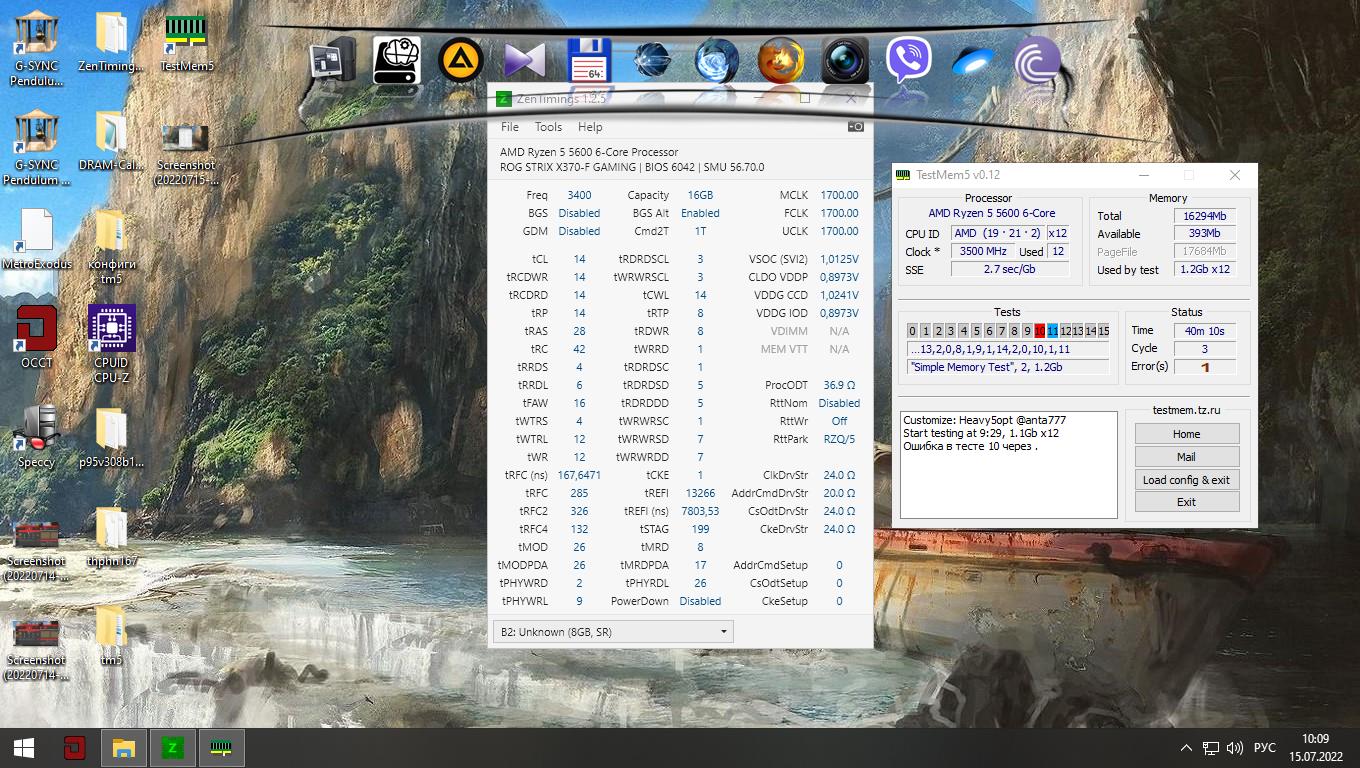Click the Capacity value 16GB
The image size is (1360, 768).
click(700, 195)
